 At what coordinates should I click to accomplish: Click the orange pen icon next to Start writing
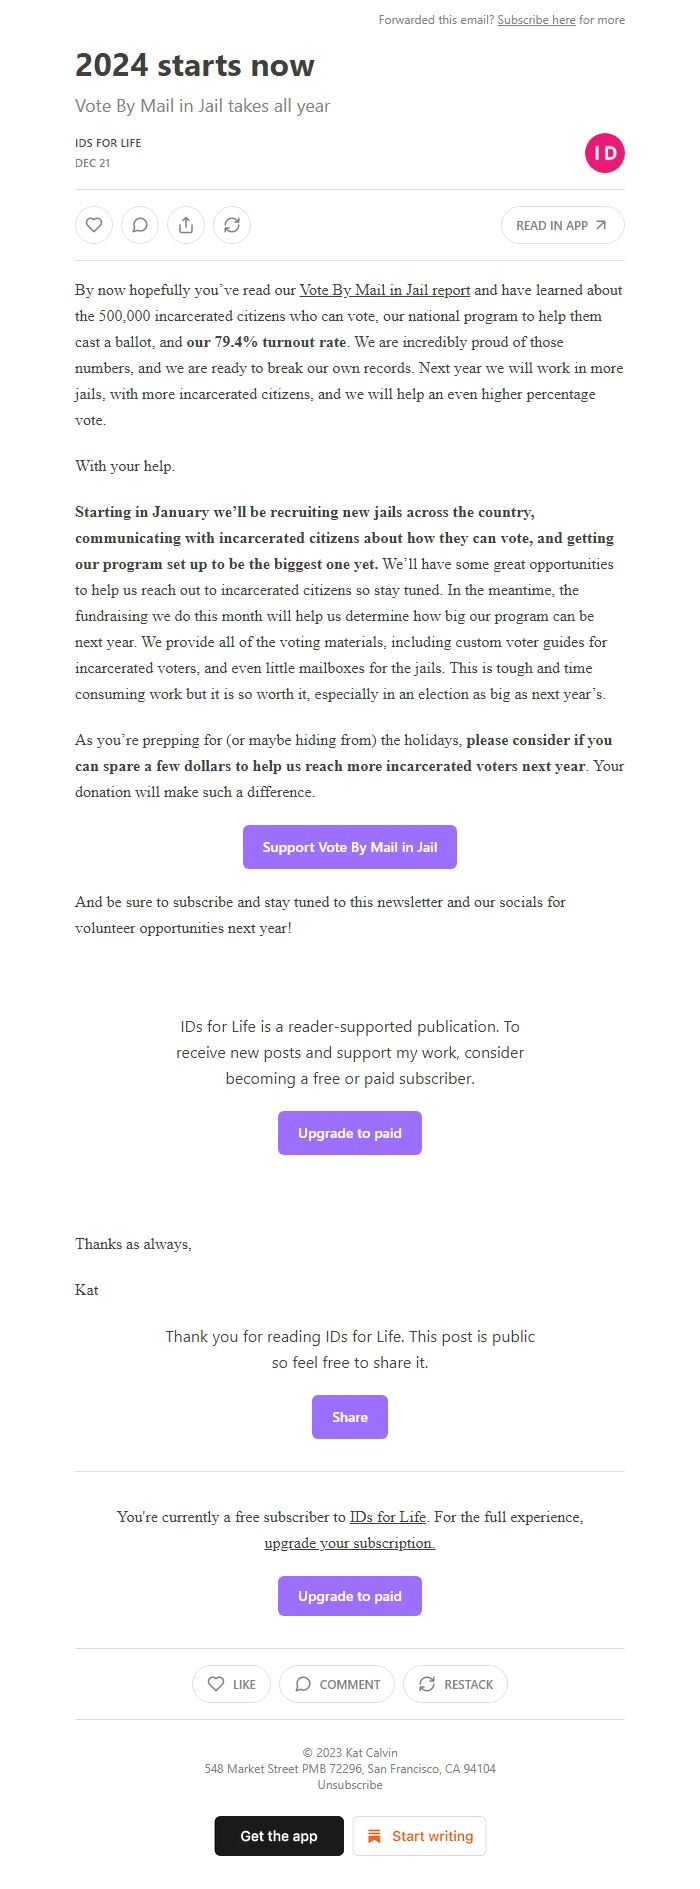pos(374,1835)
